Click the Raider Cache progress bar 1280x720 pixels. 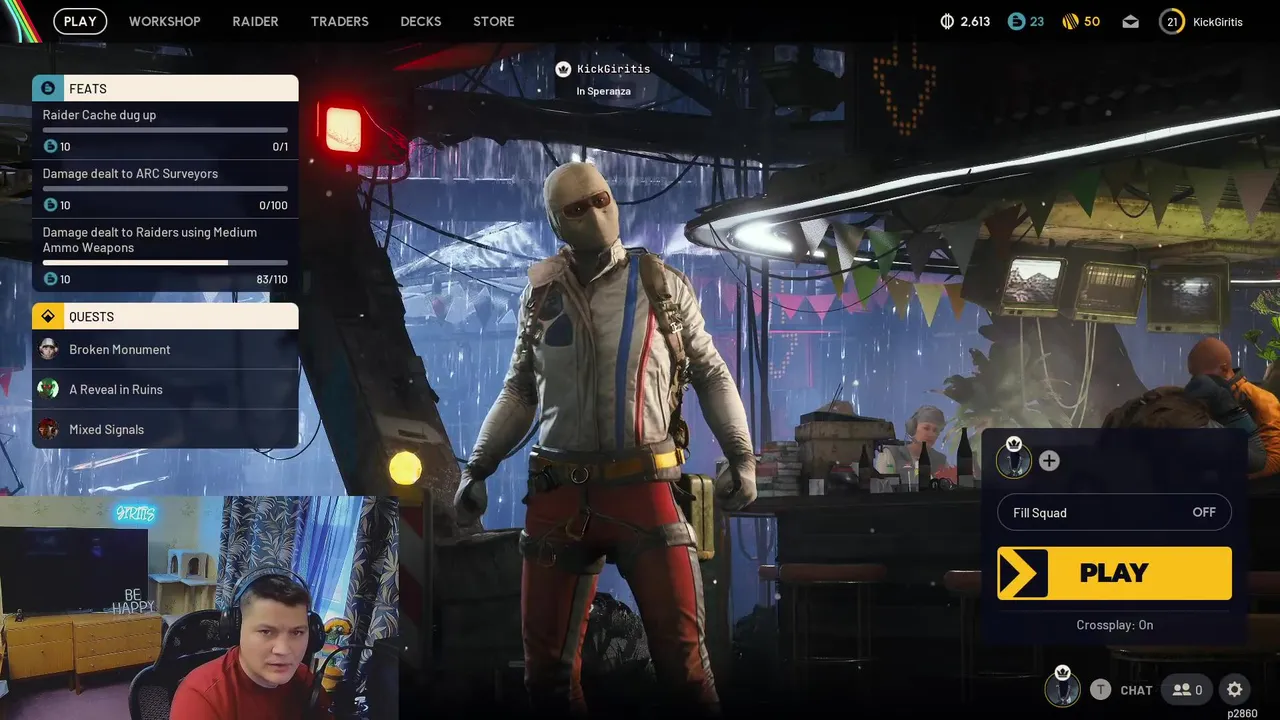pos(165,130)
